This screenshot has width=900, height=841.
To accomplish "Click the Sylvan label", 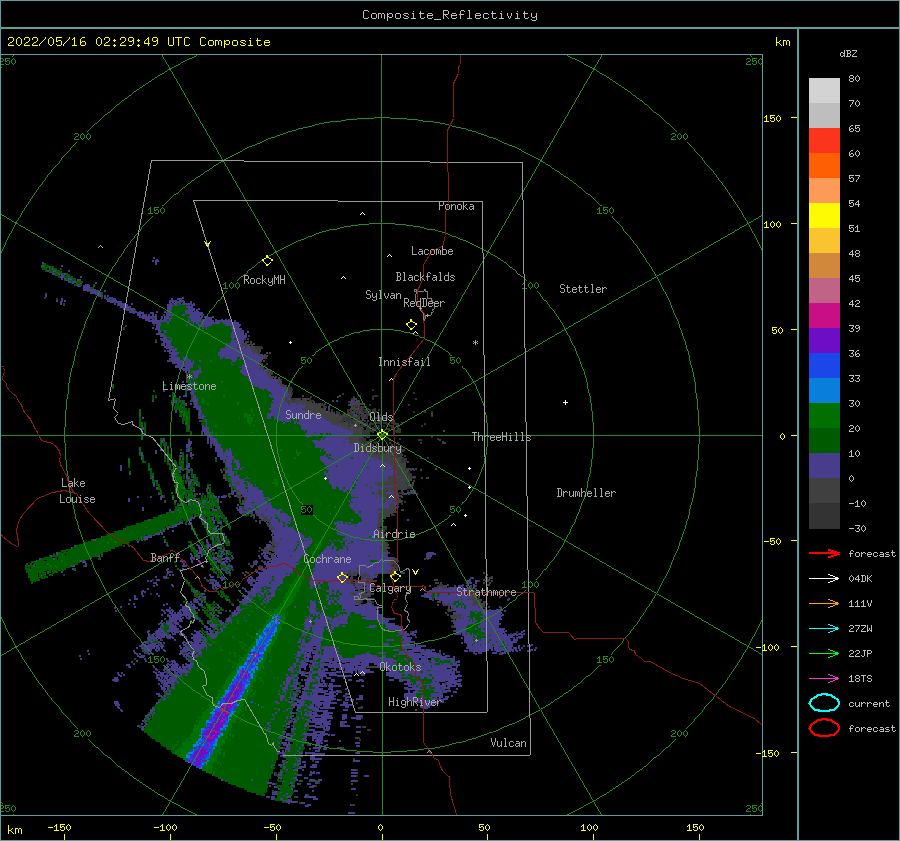I will click(x=383, y=295).
